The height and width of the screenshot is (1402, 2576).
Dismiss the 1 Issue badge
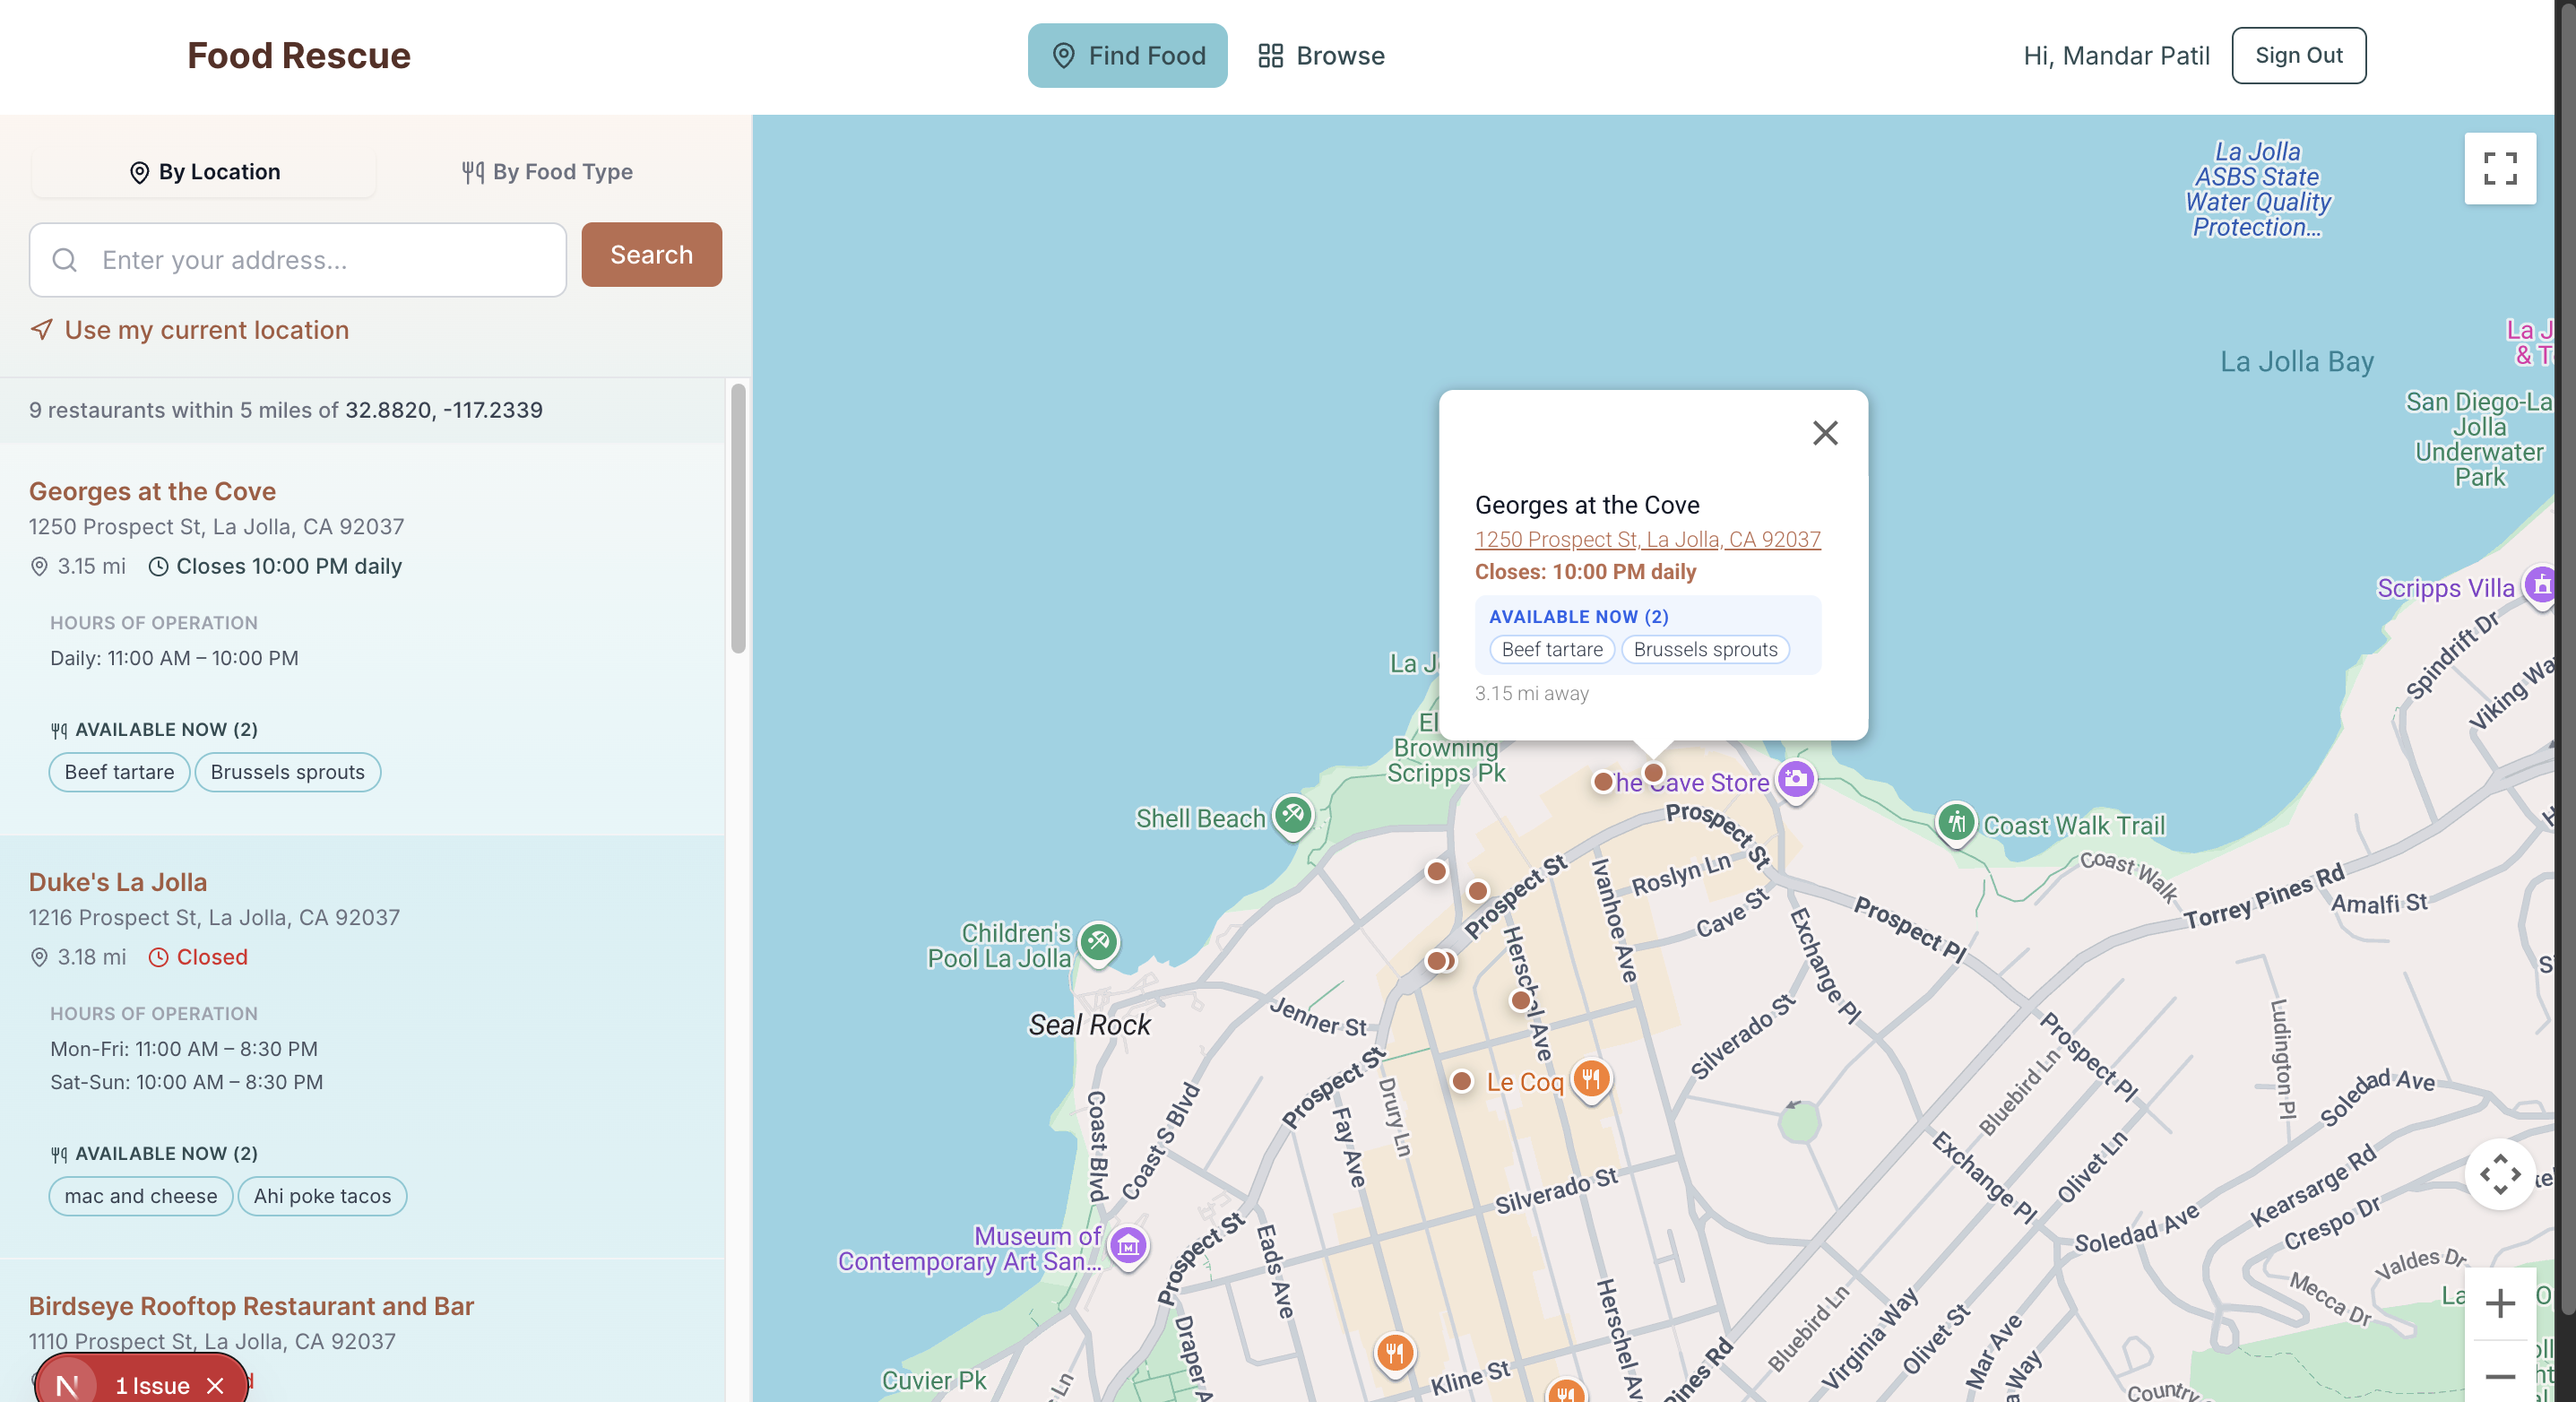tap(215, 1385)
